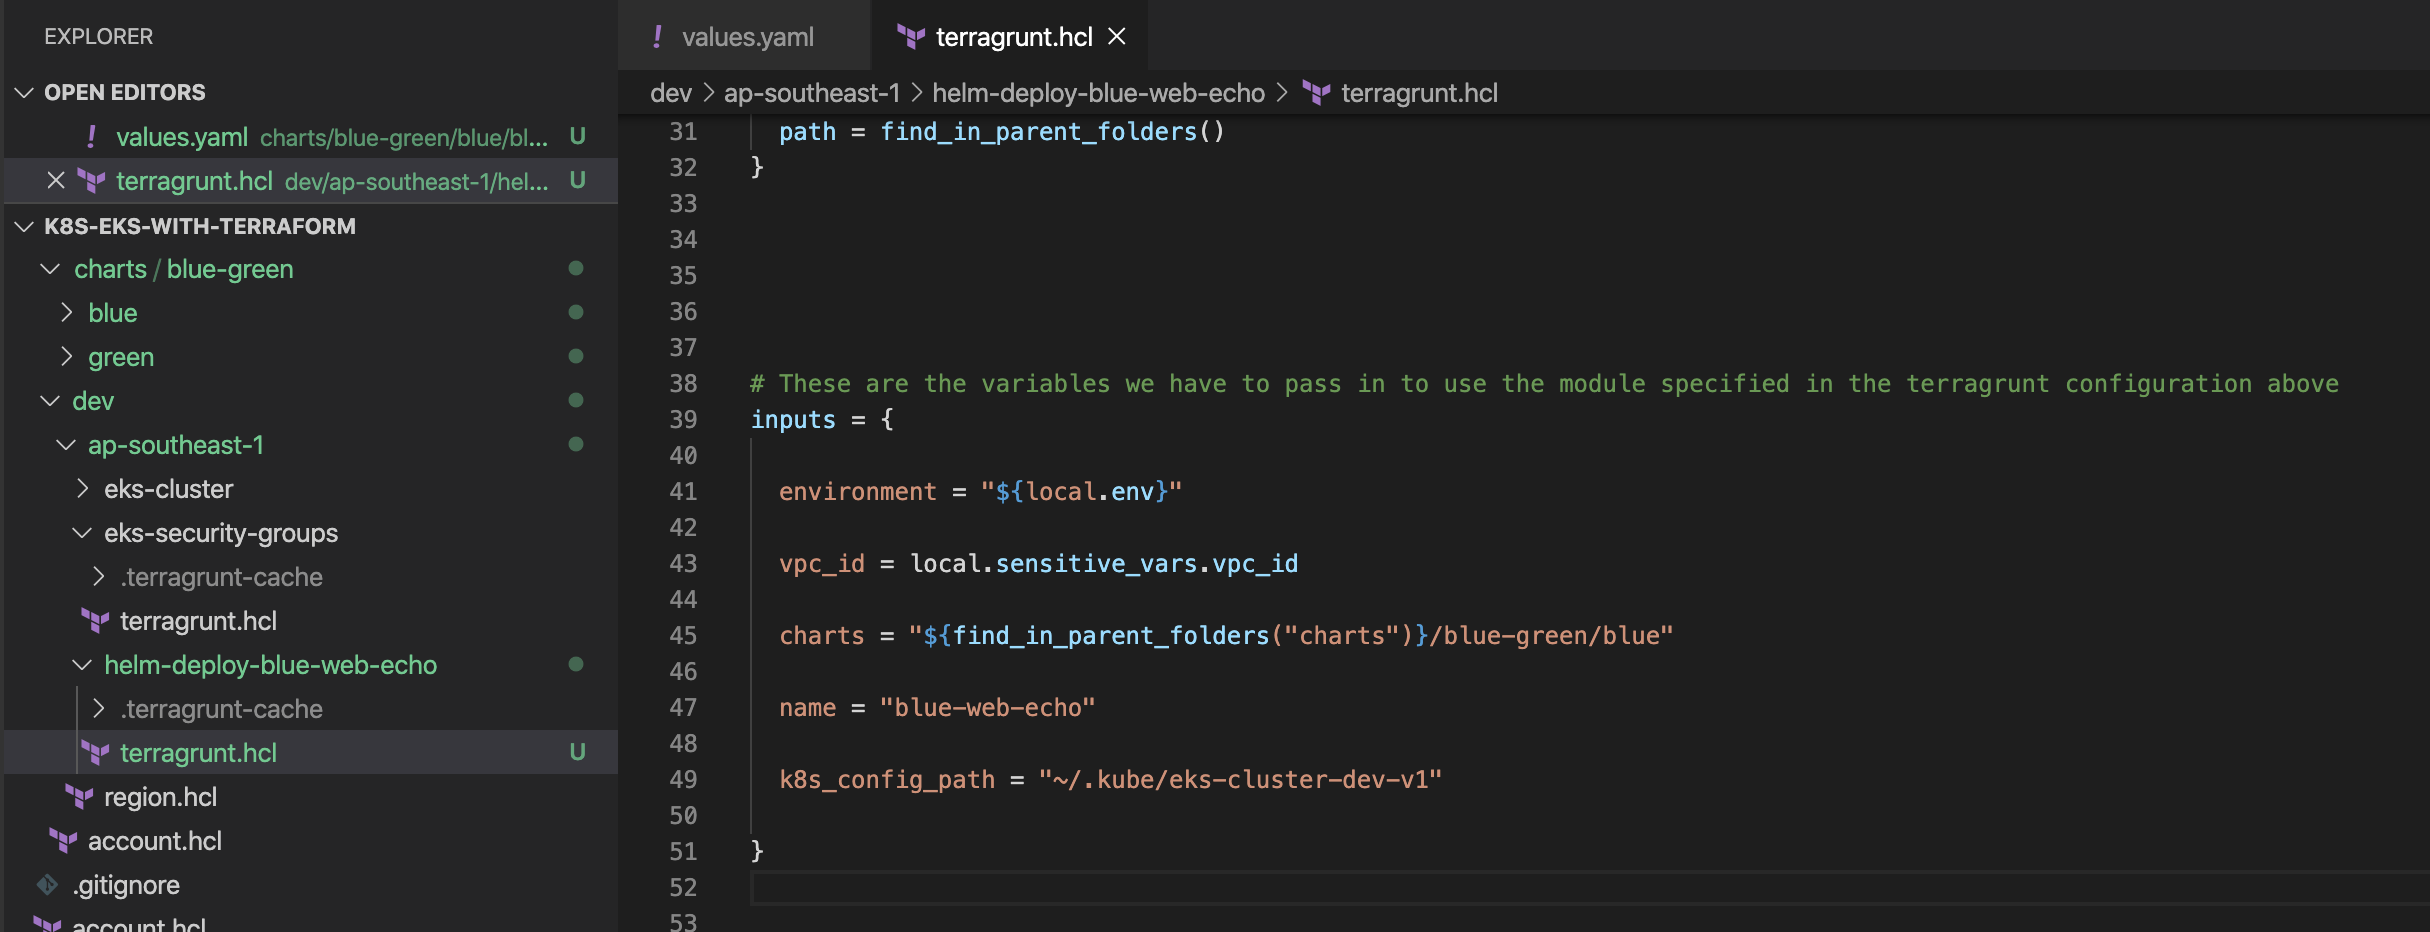The width and height of the screenshot is (2430, 932).
Task: Close the terragrunt.hcl tab with its X
Action: 1117,37
